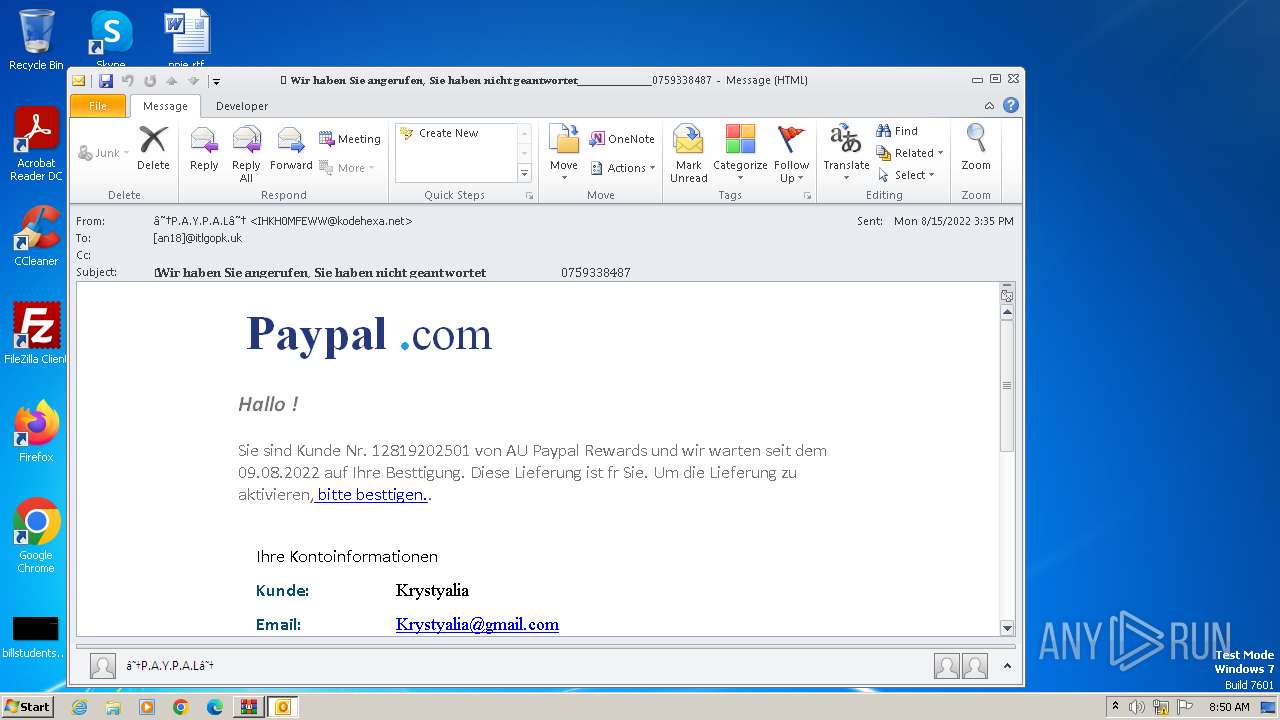
Task: Launch CCleaner from desktop
Action: (x=36, y=236)
